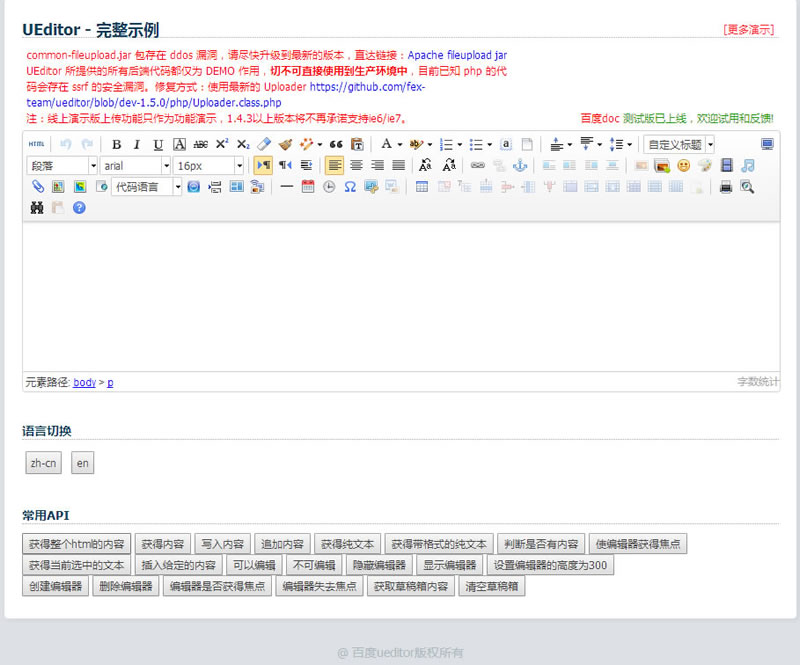Open the scrawl drawing palette icon
This screenshot has height=665, width=800.
tap(705, 165)
